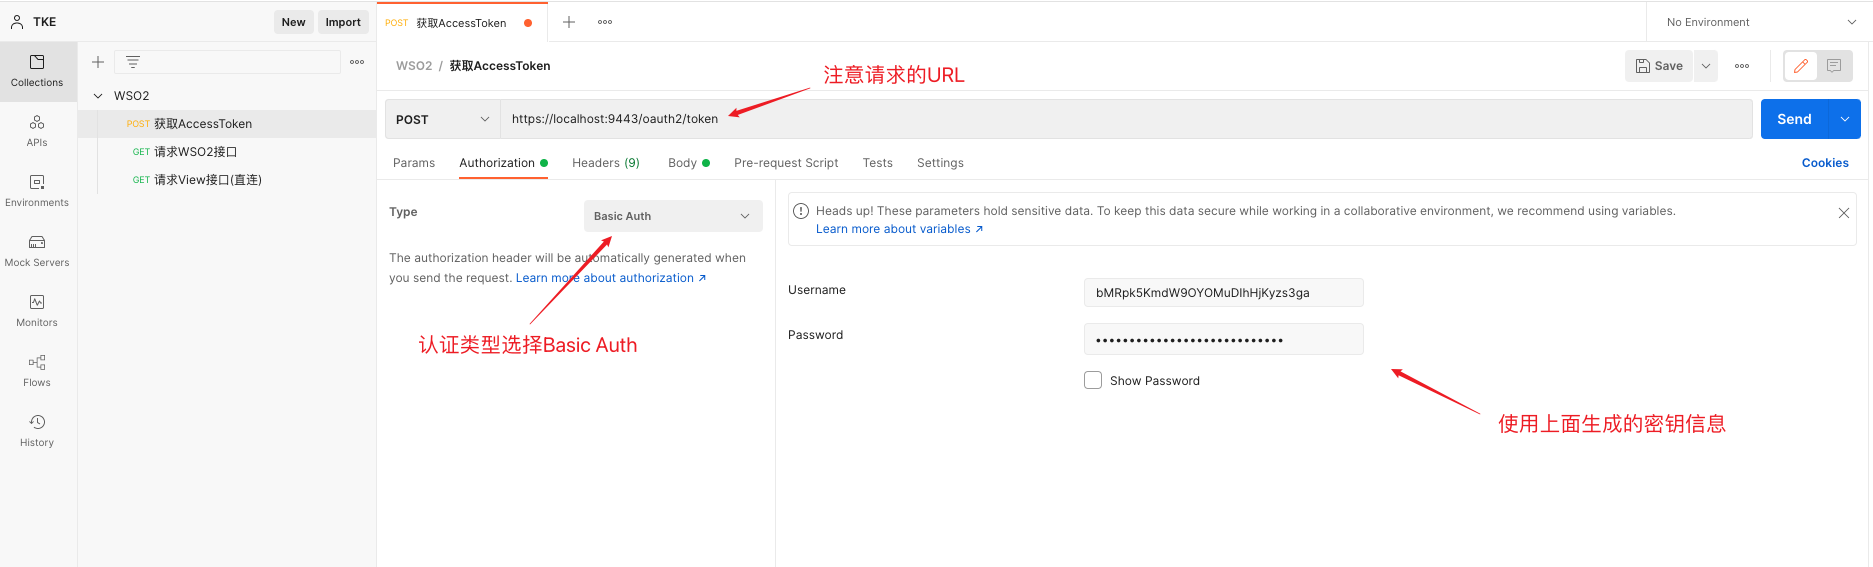Click the Save button

pyautogui.click(x=1659, y=66)
